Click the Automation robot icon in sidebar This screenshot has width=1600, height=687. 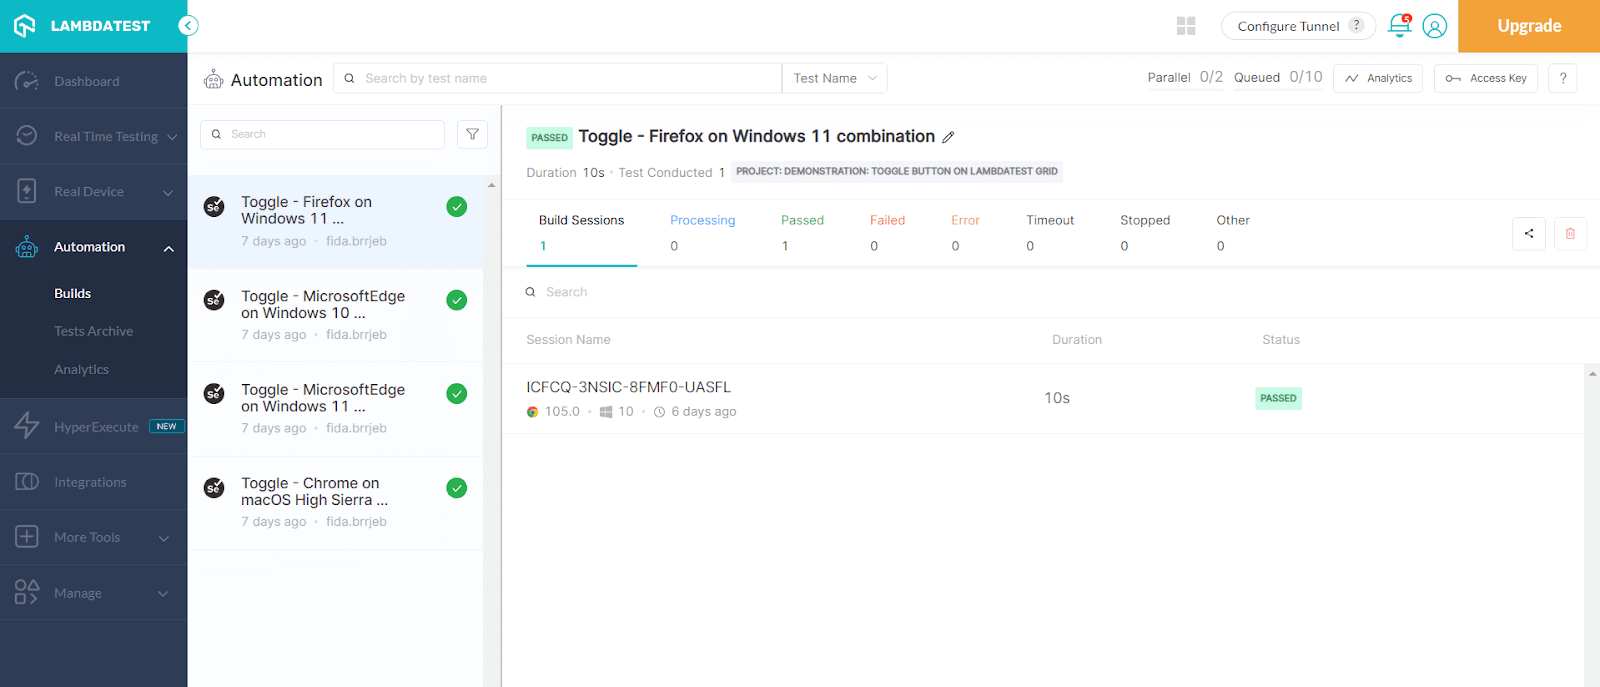tap(27, 247)
